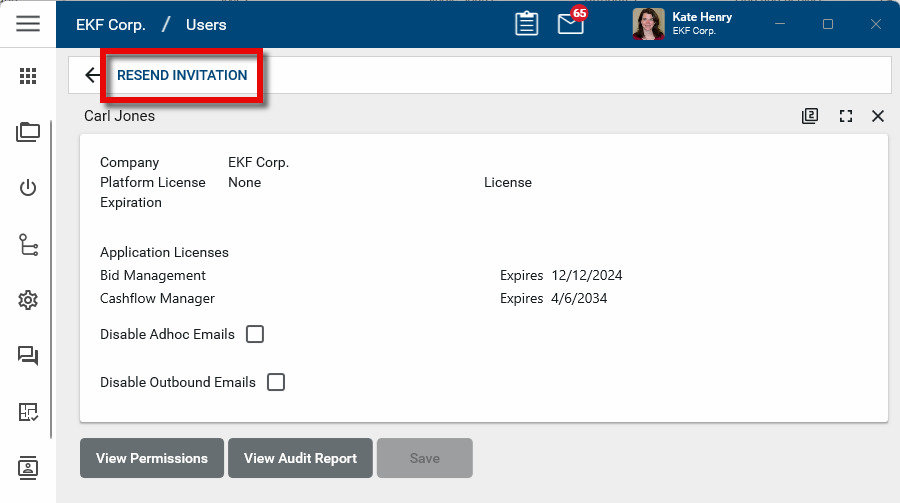Enable the Disable Adhoc Emails checkbox
The height and width of the screenshot is (503, 900).
point(255,334)
